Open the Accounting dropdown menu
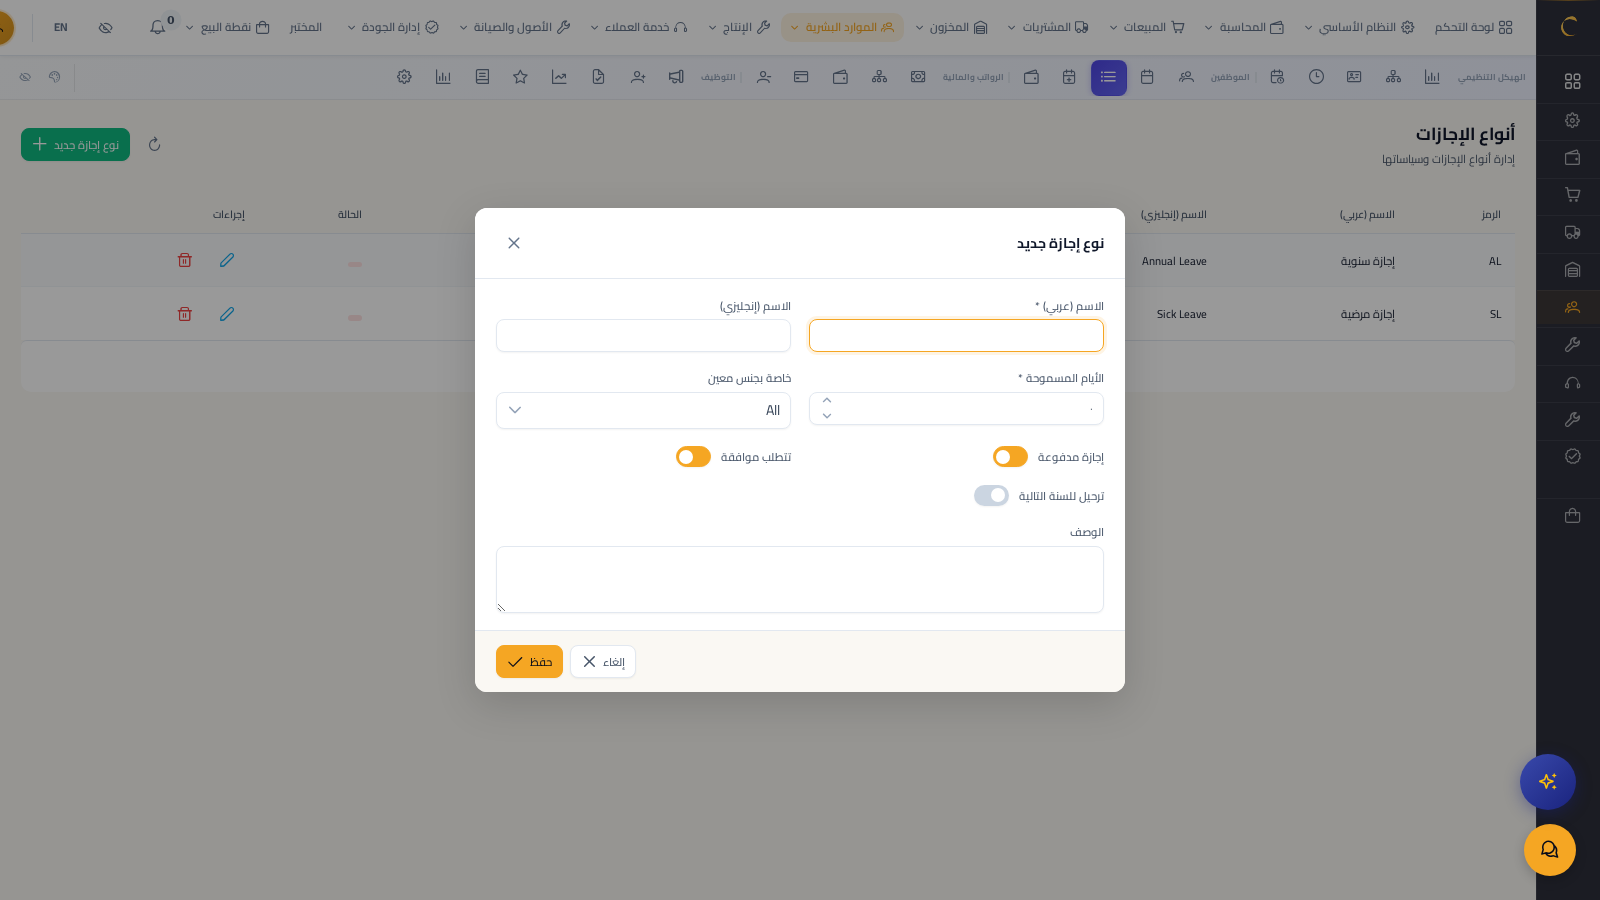The width and height of the screenshot is (1600, 900). point(1244,27)
